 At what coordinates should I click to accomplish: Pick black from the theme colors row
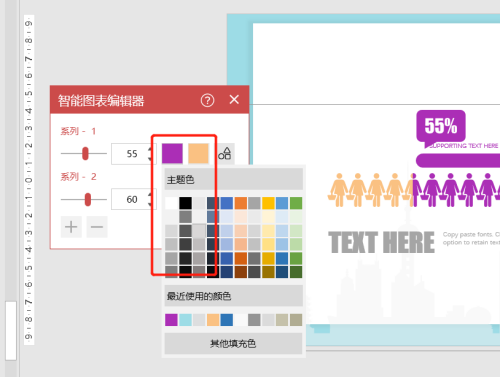click(x=185, y=203)
